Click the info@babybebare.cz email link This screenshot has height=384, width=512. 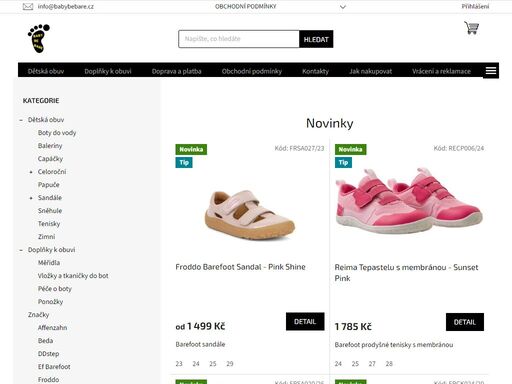click(66, 7)
